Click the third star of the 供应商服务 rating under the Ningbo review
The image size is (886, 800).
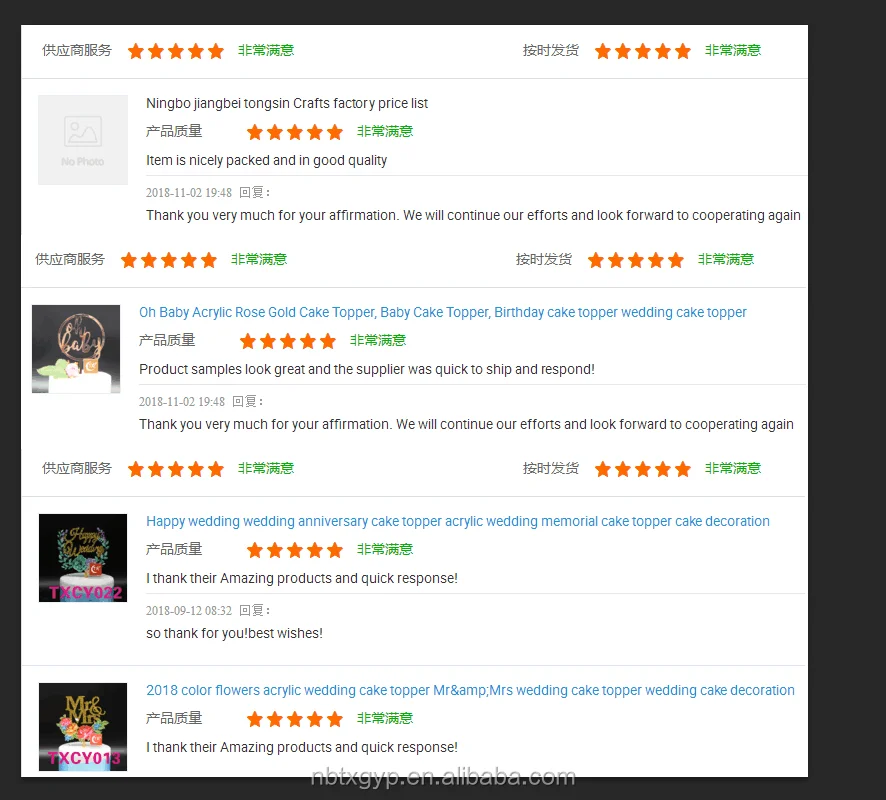[169, 260]
